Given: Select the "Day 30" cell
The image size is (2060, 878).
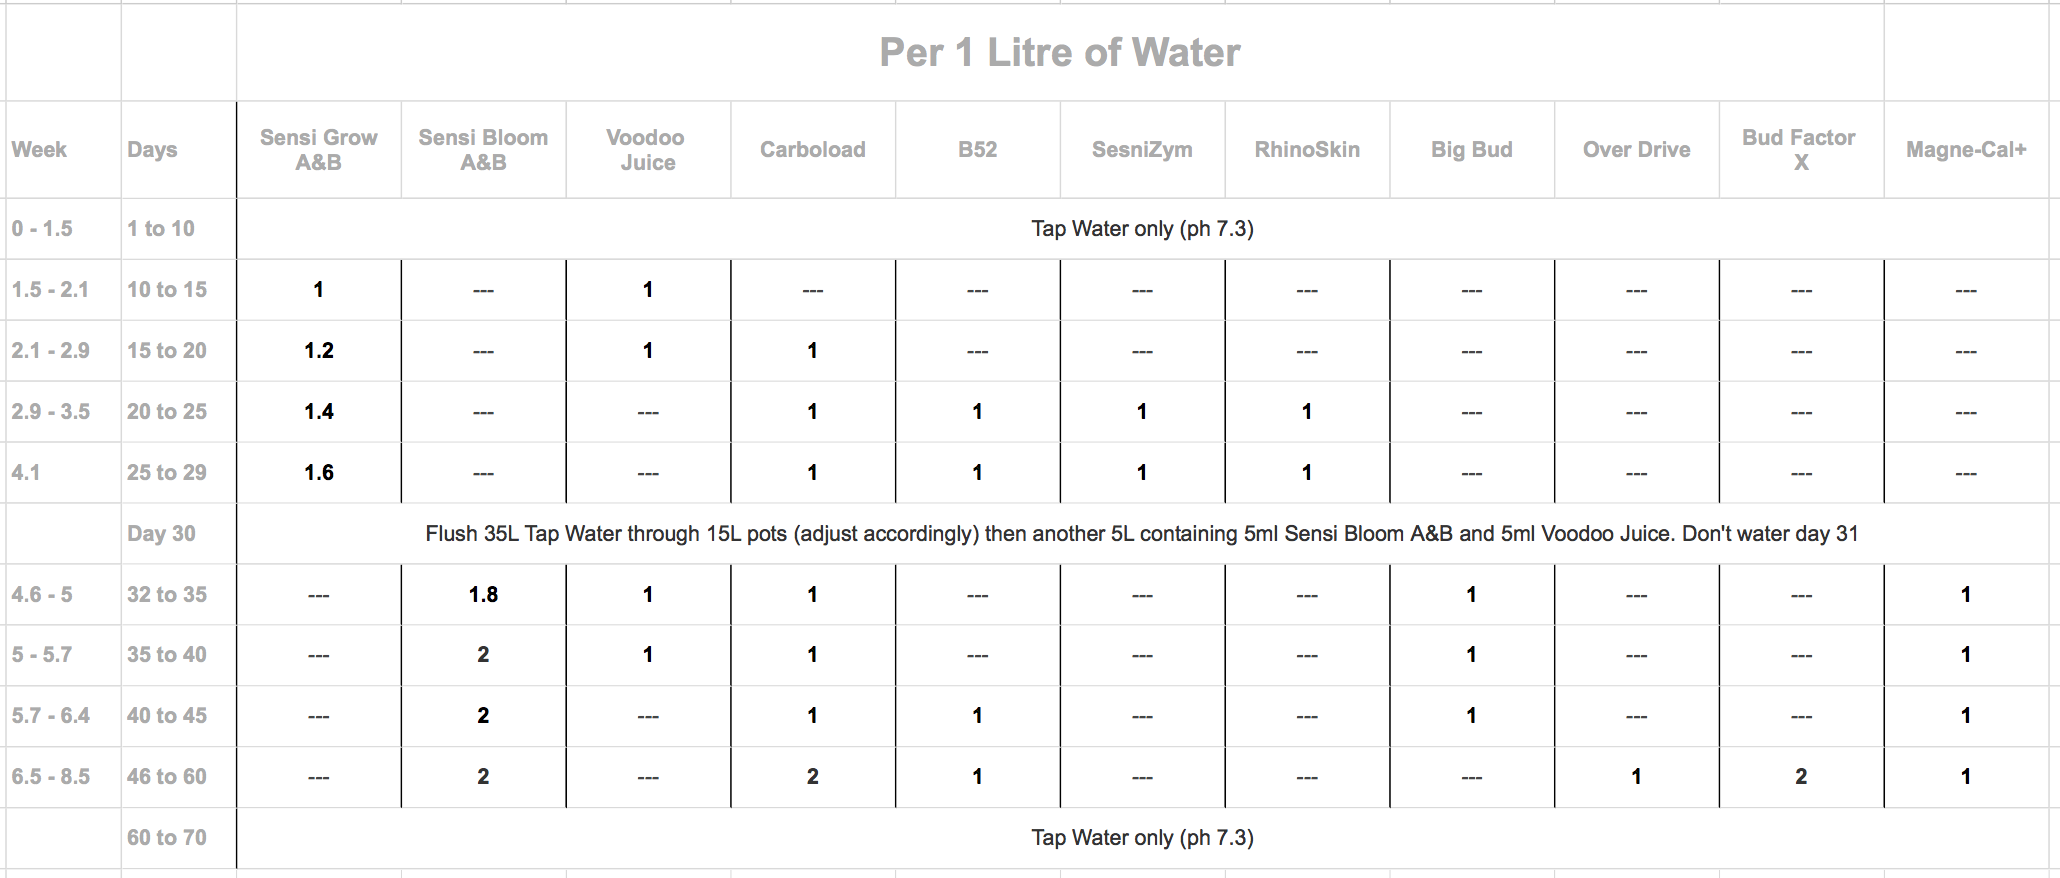Looking at the screenshot, I should [162, 534].
